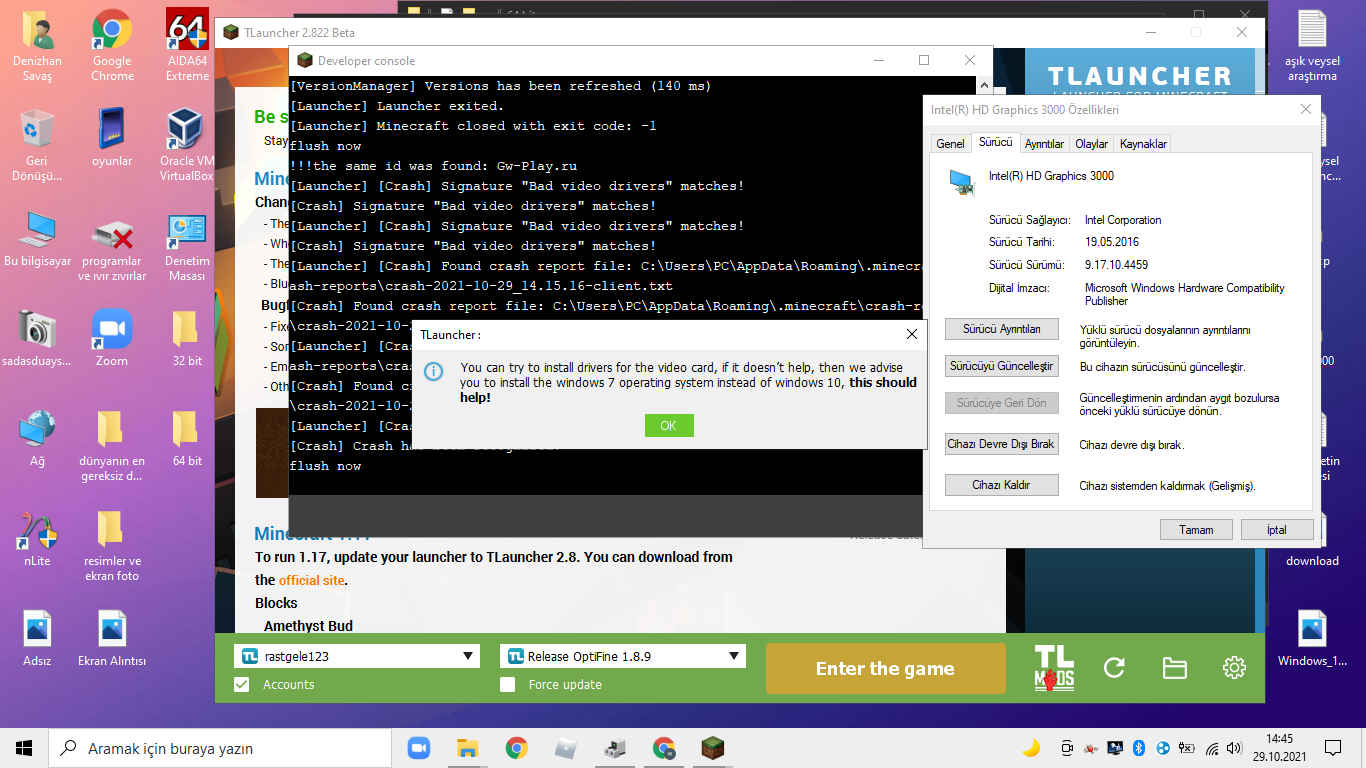Screen dimensions: 1366x768
Task: Click the driver date 19.05.2016 text
Action: (x=1112, y=242)
